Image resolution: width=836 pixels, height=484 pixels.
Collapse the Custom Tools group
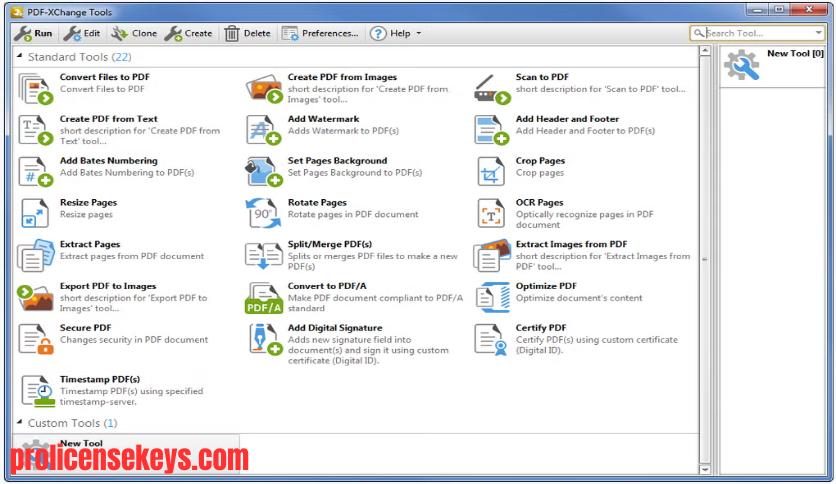20,422
